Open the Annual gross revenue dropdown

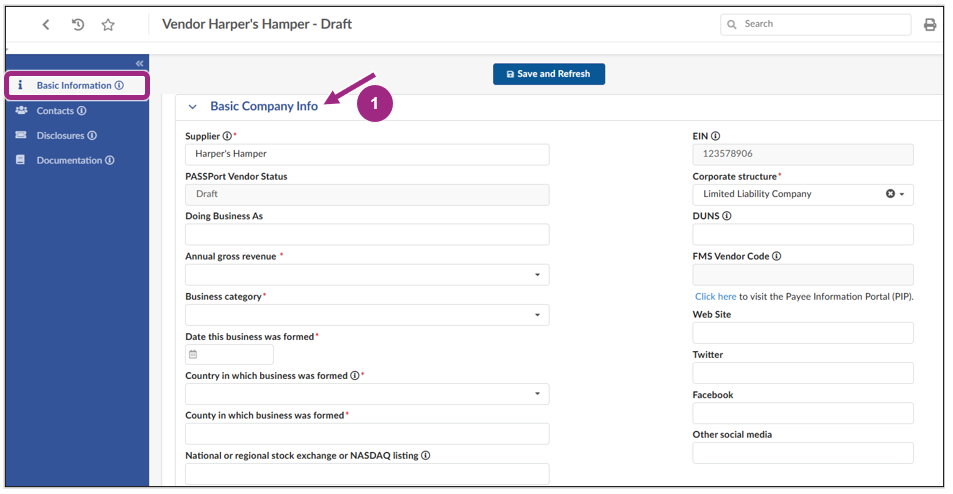click(537, 275)
